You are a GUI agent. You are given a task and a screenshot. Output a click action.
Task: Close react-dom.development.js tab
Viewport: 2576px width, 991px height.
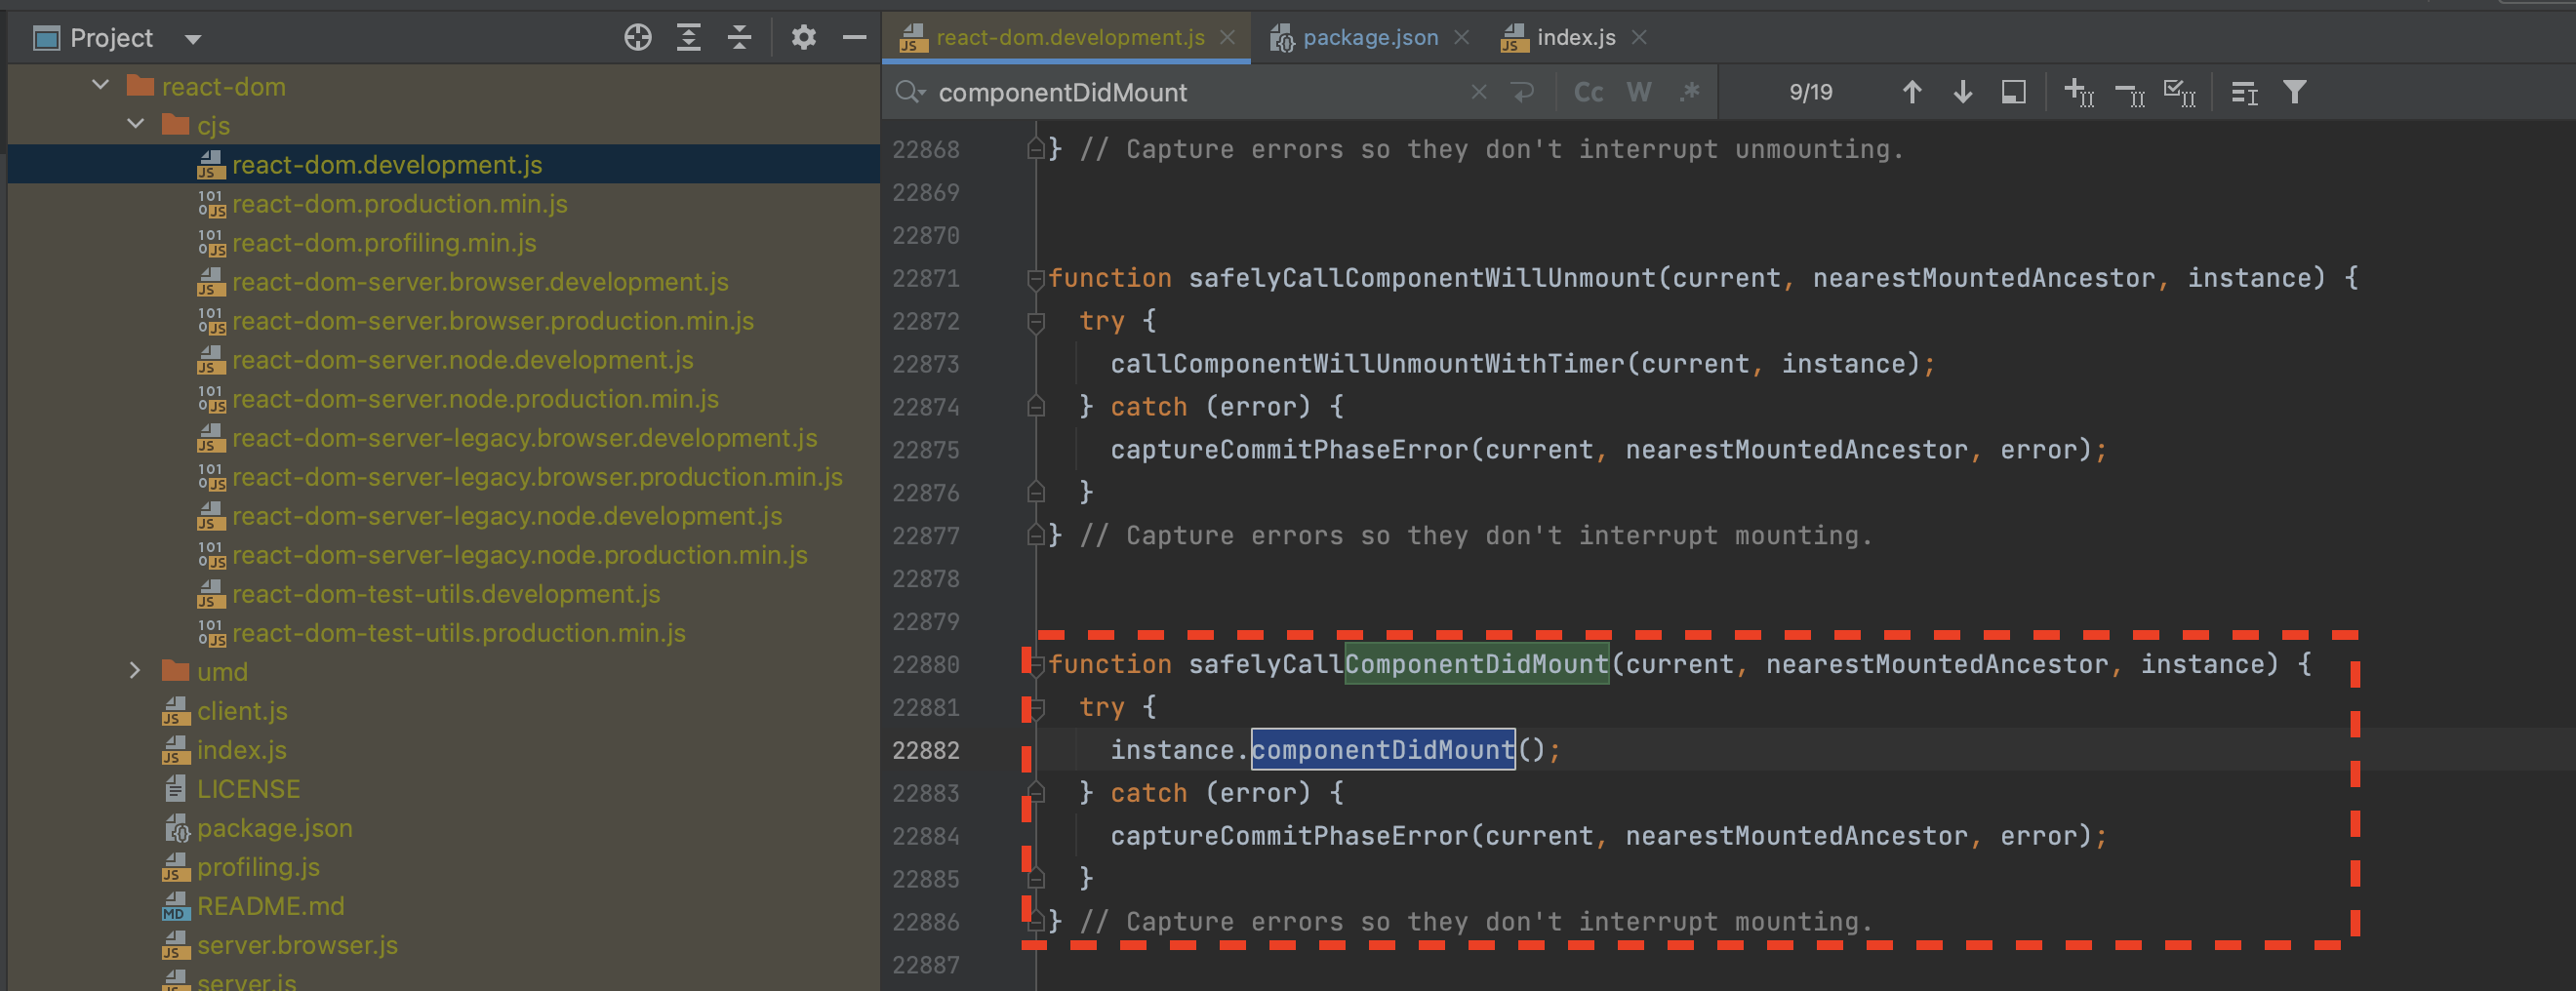[x=1228, y=38]
